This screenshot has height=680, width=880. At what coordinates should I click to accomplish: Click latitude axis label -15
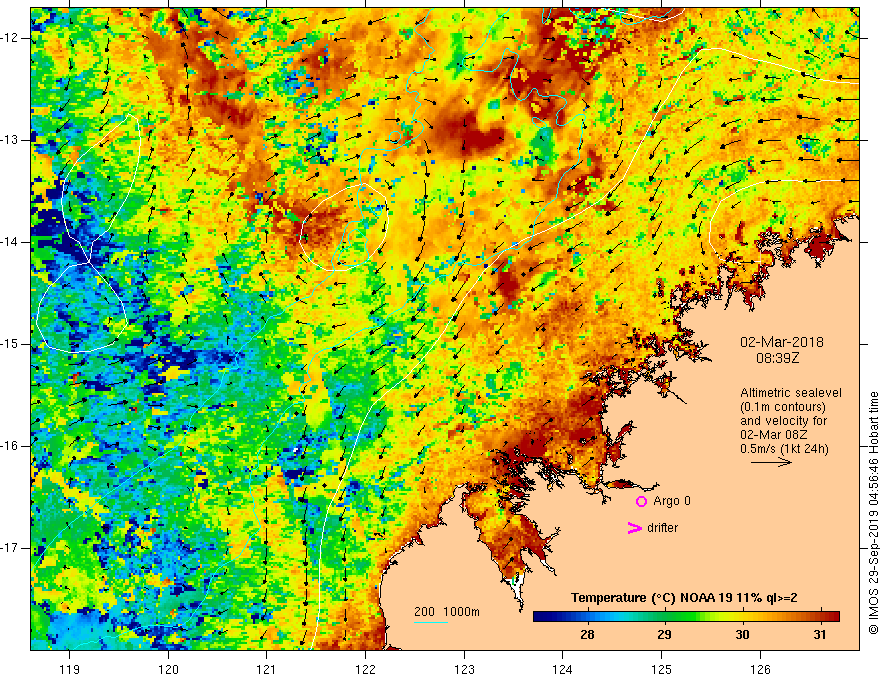[10, 344]
